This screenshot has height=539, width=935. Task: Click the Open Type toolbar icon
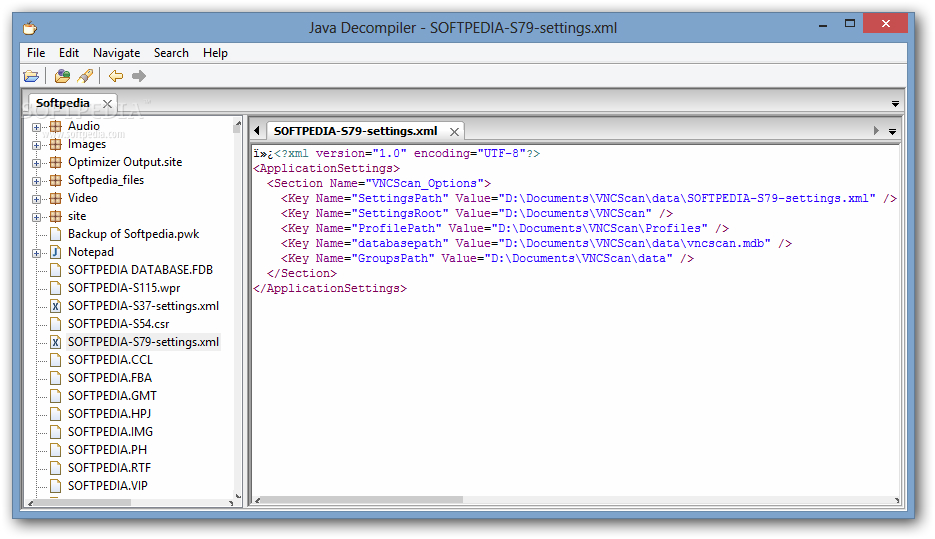click(62, 76)
